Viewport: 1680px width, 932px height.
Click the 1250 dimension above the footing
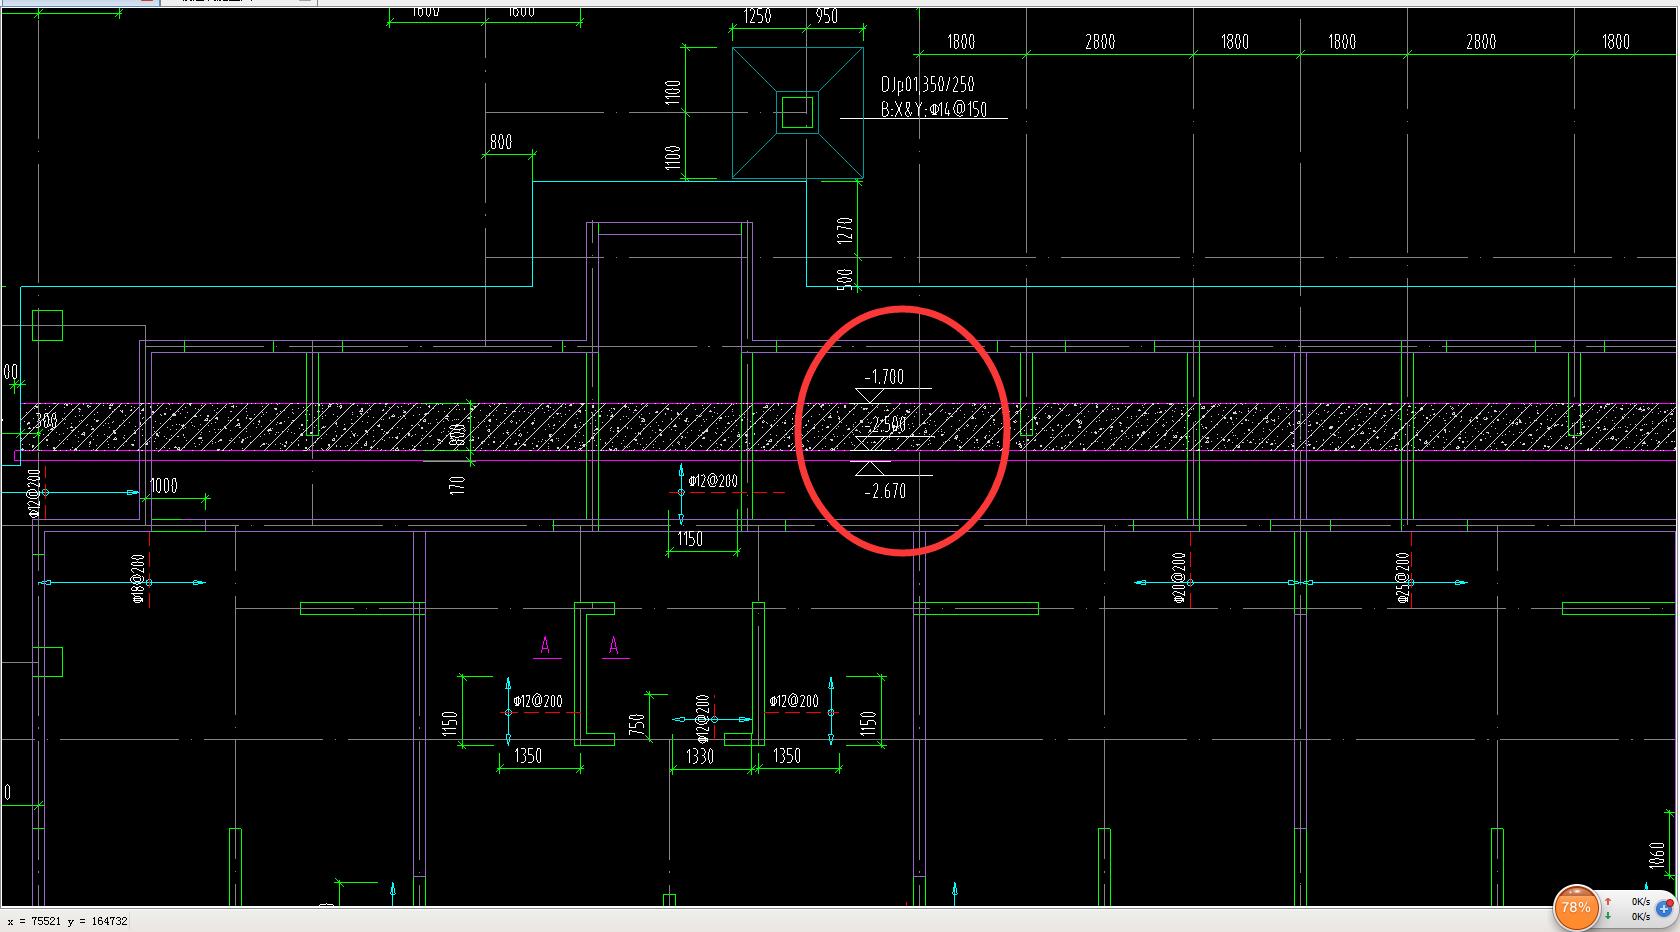click(757, 17)
